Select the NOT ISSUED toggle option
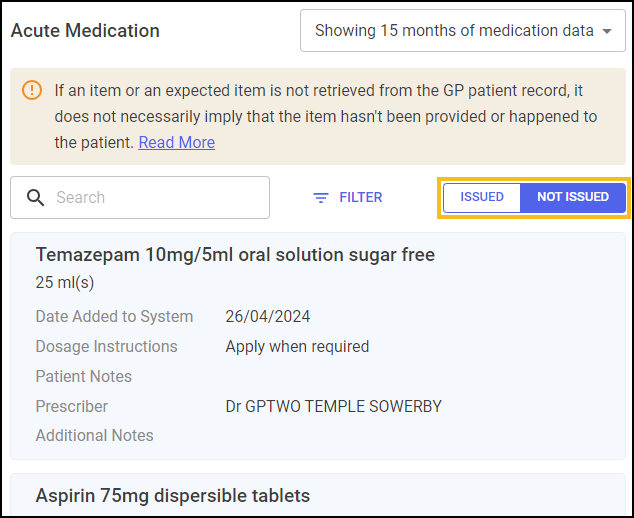 (573, 197)
